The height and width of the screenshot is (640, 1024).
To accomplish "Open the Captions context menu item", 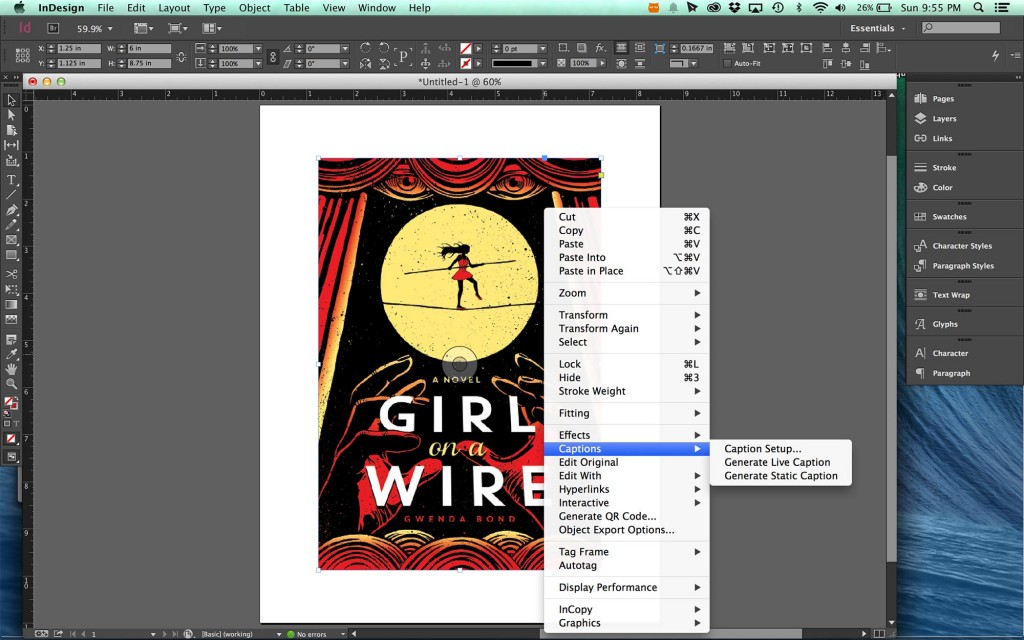I will coord(626,449).
